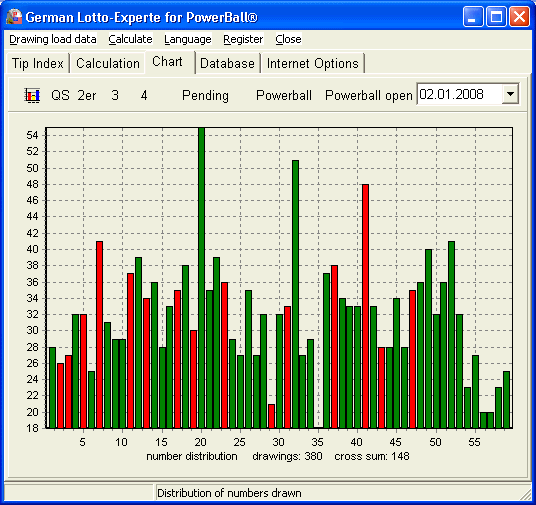Click the tallest green bar at number 20
This screenshot has height=505, width=536.
pos(201,278)
